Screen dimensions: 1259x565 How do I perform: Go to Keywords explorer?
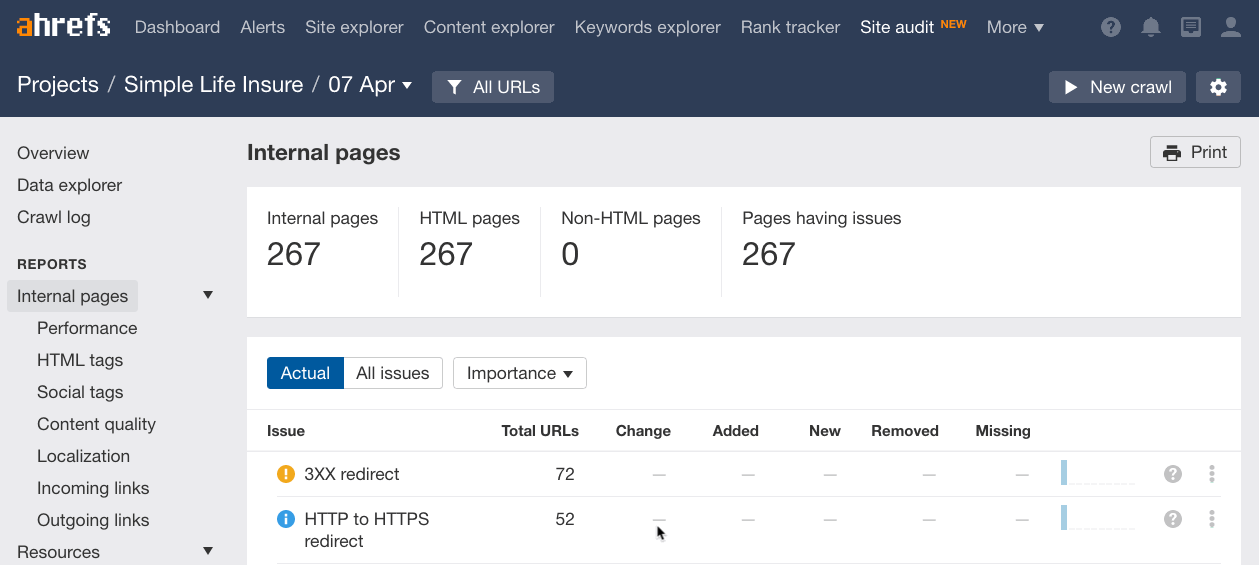tap(647, 27)
